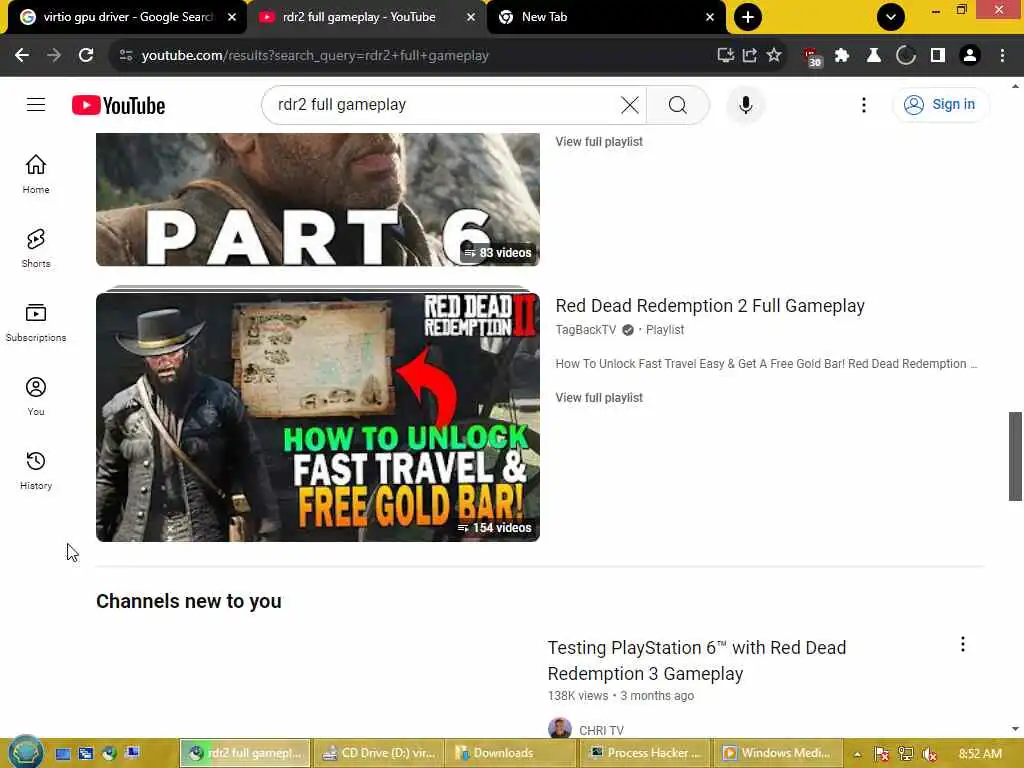
Task: Open Subscriptions in sidebar
Action: tap(36, 322)
